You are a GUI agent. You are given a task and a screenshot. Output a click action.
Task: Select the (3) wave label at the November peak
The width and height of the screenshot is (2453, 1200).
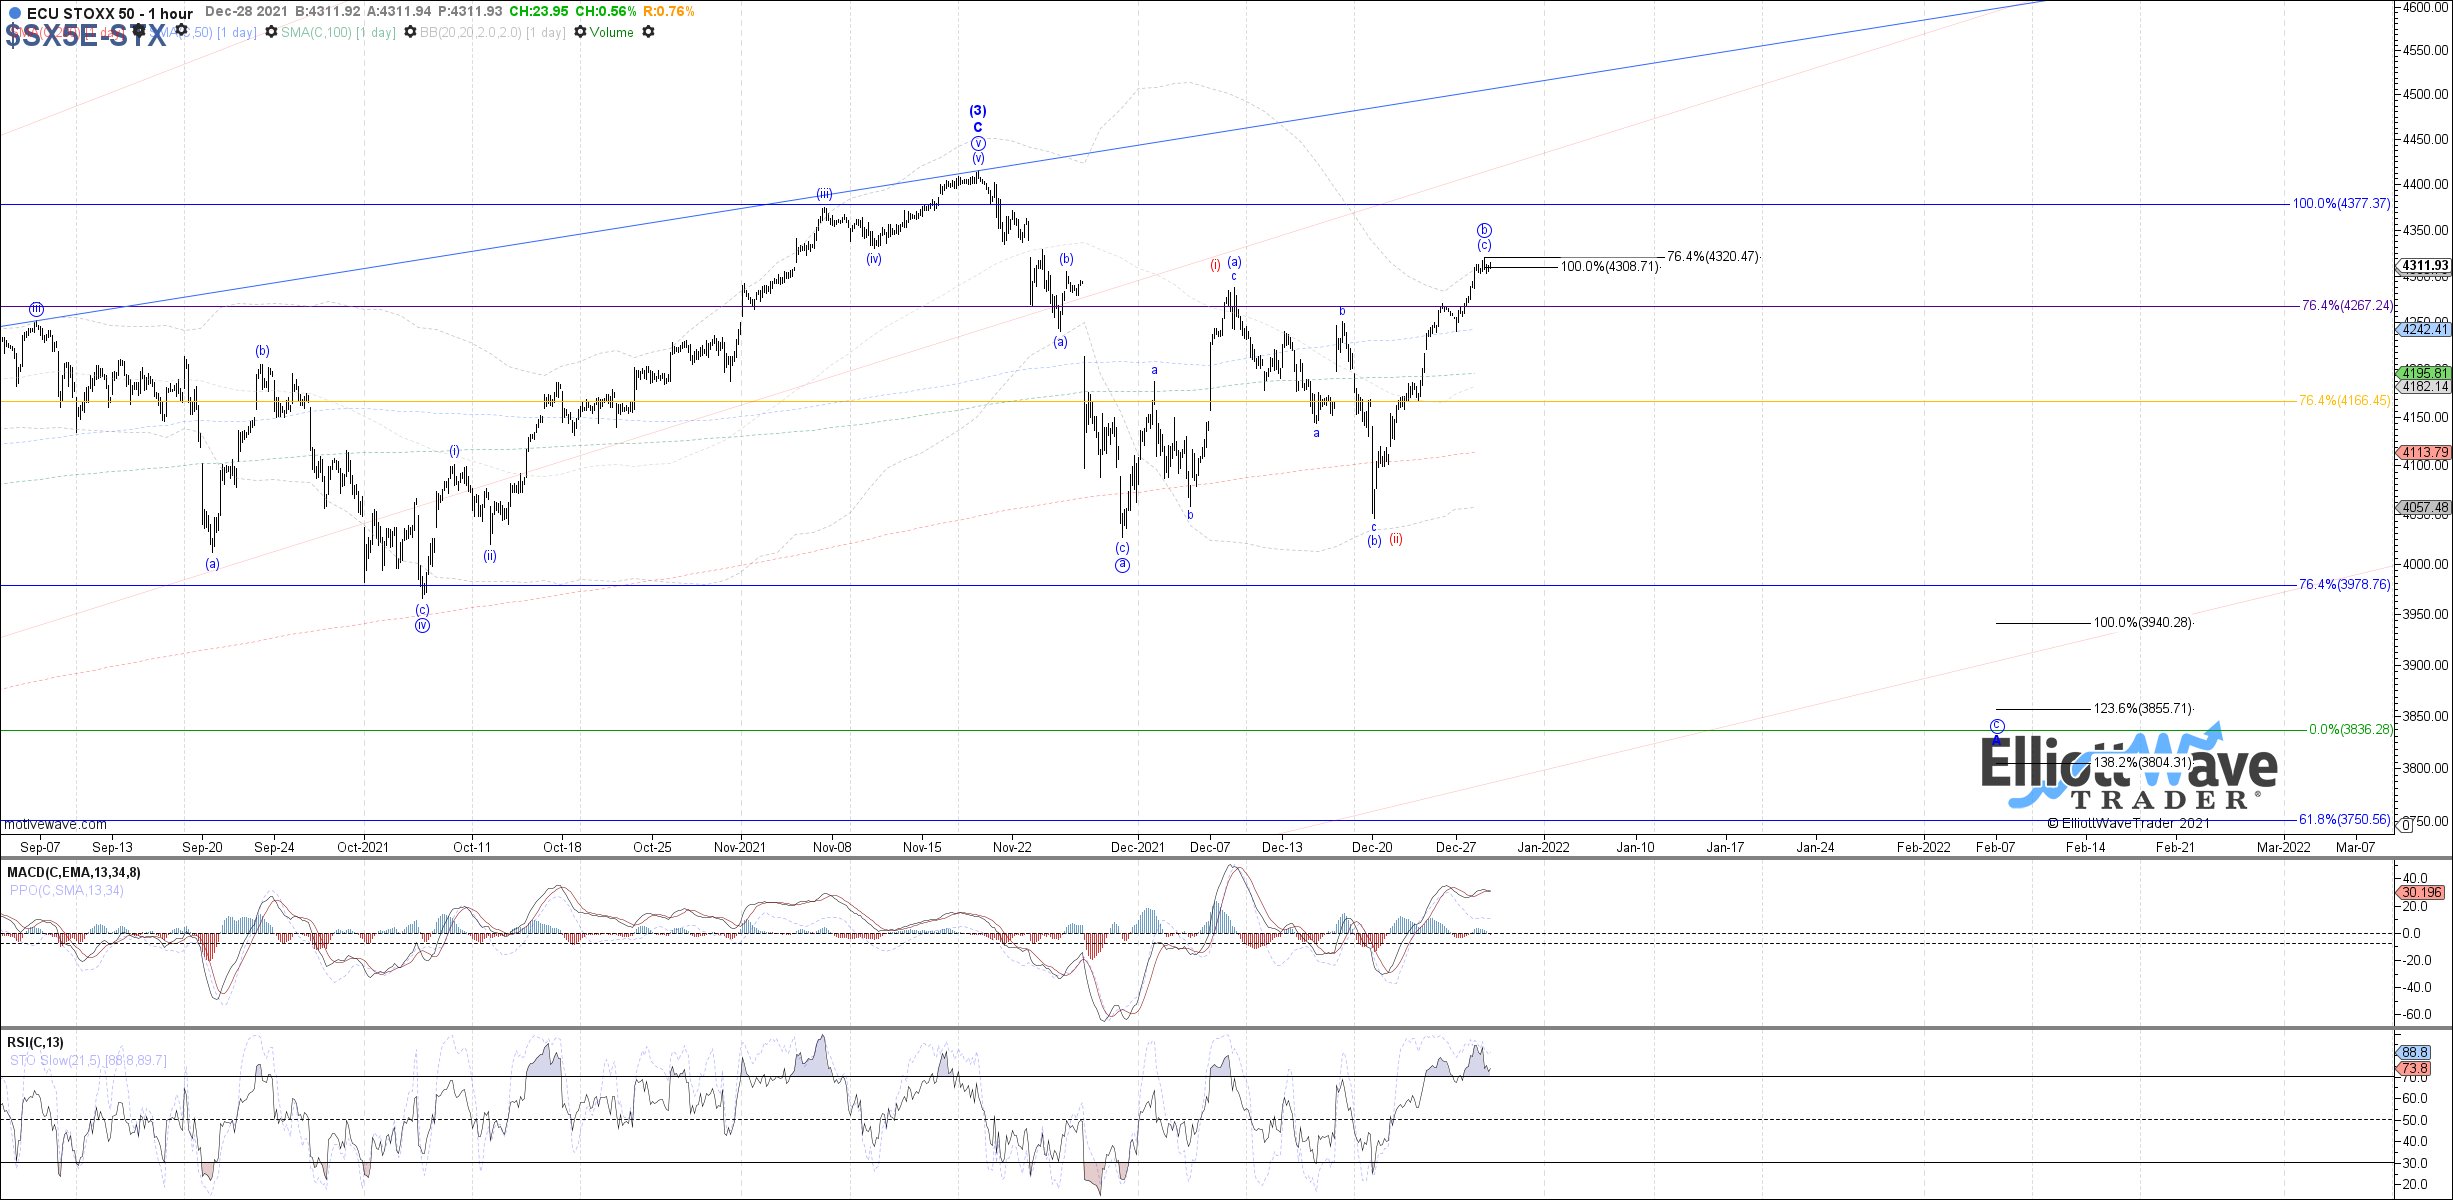click(978, 110)
